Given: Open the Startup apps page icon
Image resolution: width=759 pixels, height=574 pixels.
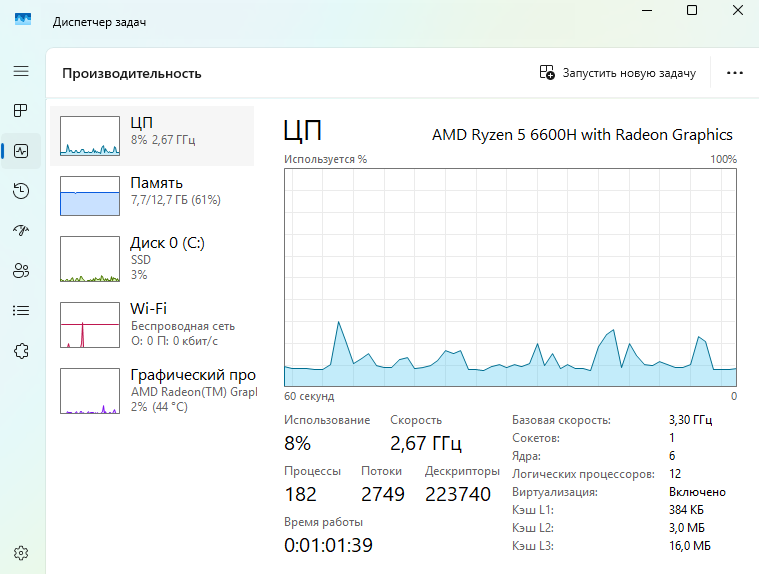Looking at the screenshot, I should point(21,231).
